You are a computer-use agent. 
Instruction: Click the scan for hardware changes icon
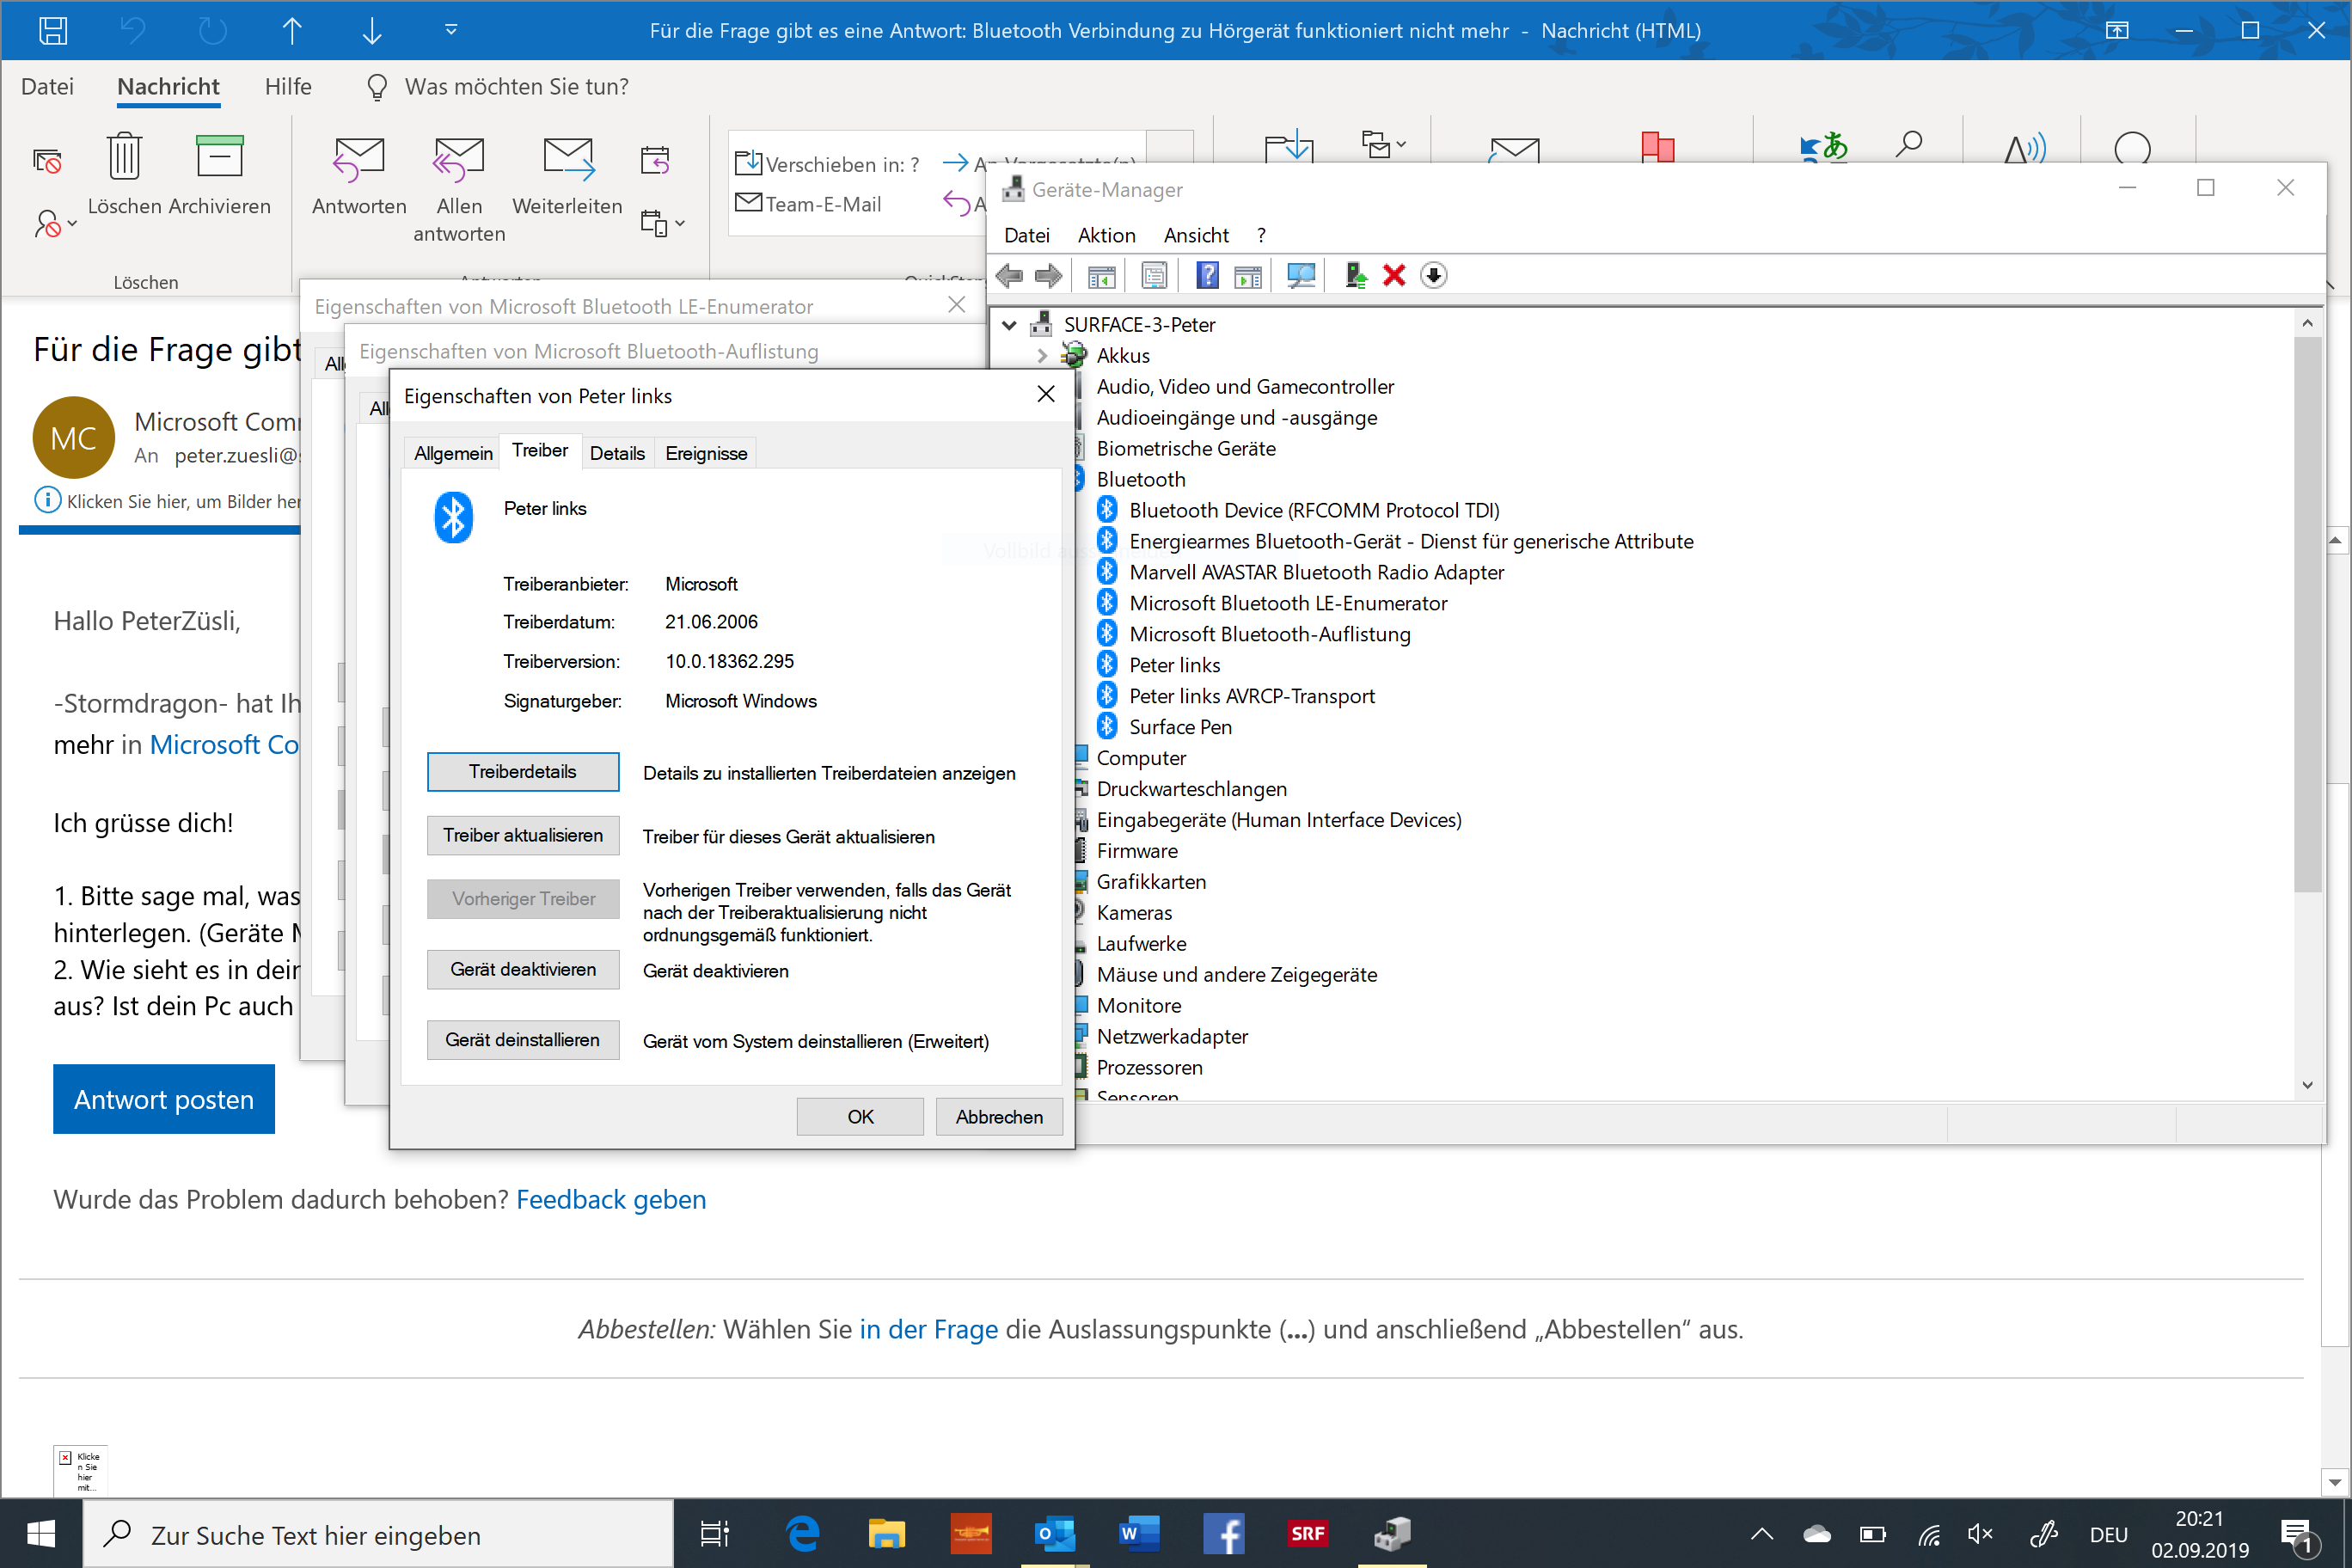point(1300,275)
